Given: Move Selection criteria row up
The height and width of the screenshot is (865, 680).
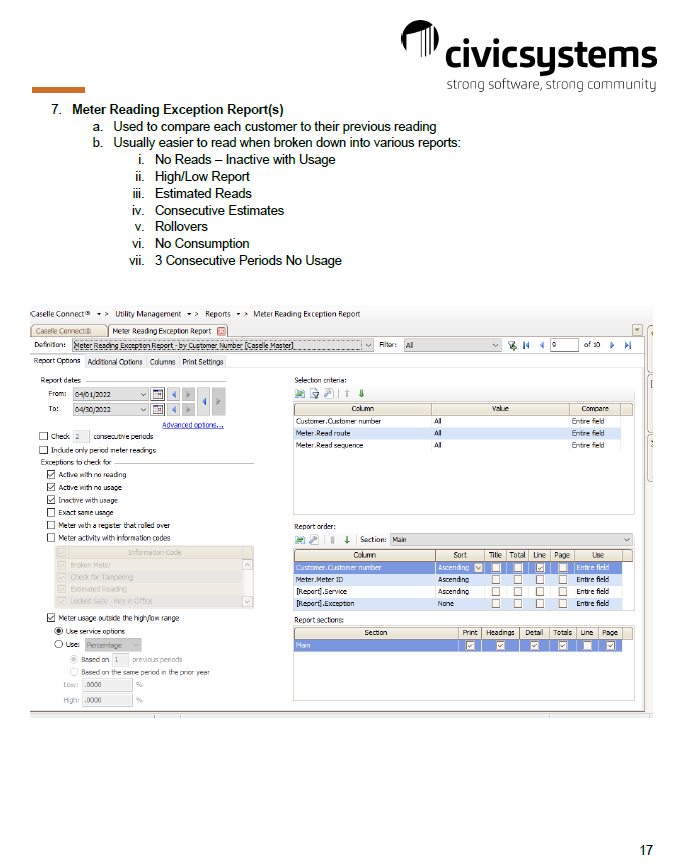Looking at the screenshot, I should point(347,393).
